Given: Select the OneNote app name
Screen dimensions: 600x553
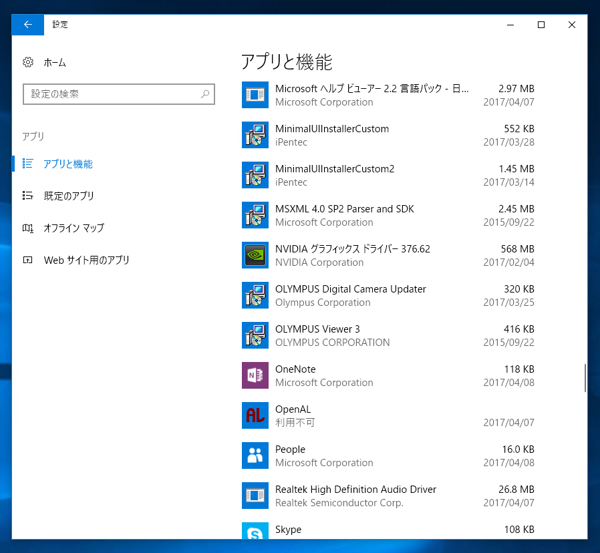Looking at the screenshot, I should (x=295, y=369).
